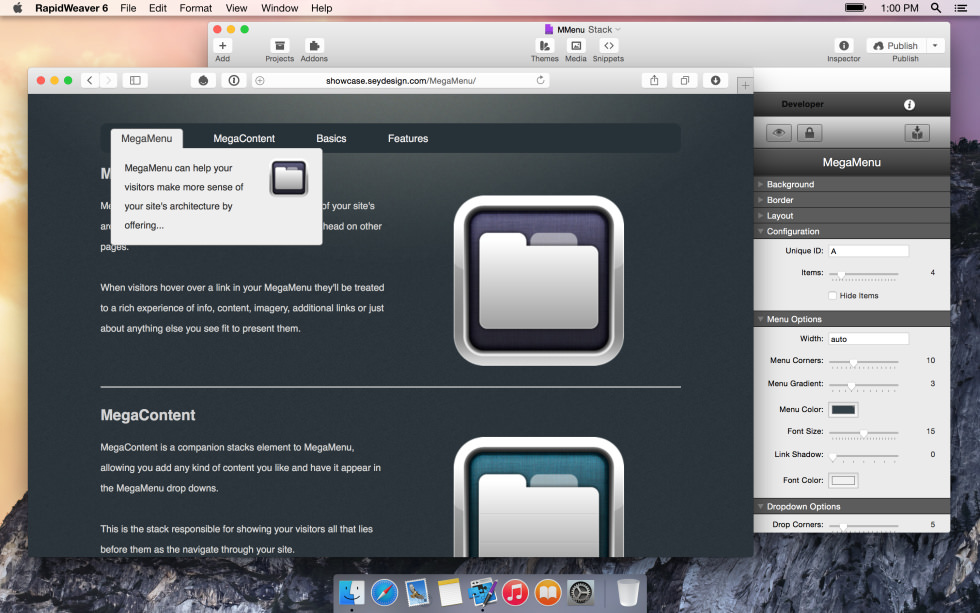Click the Link Shadow slider
This screenshot has height=613, width=980.
click(864, 456)
